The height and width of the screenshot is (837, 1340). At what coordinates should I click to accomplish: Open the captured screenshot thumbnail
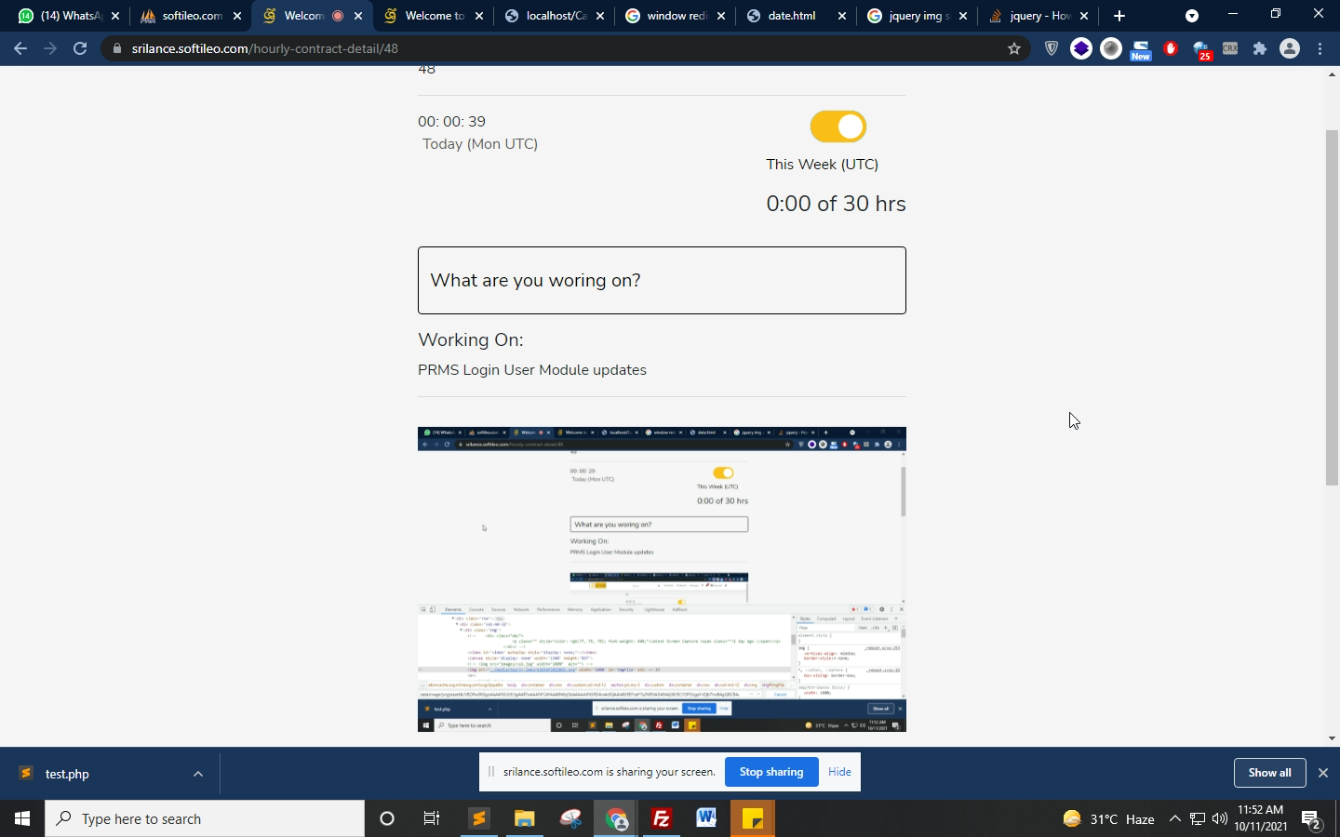pos(661,579)
